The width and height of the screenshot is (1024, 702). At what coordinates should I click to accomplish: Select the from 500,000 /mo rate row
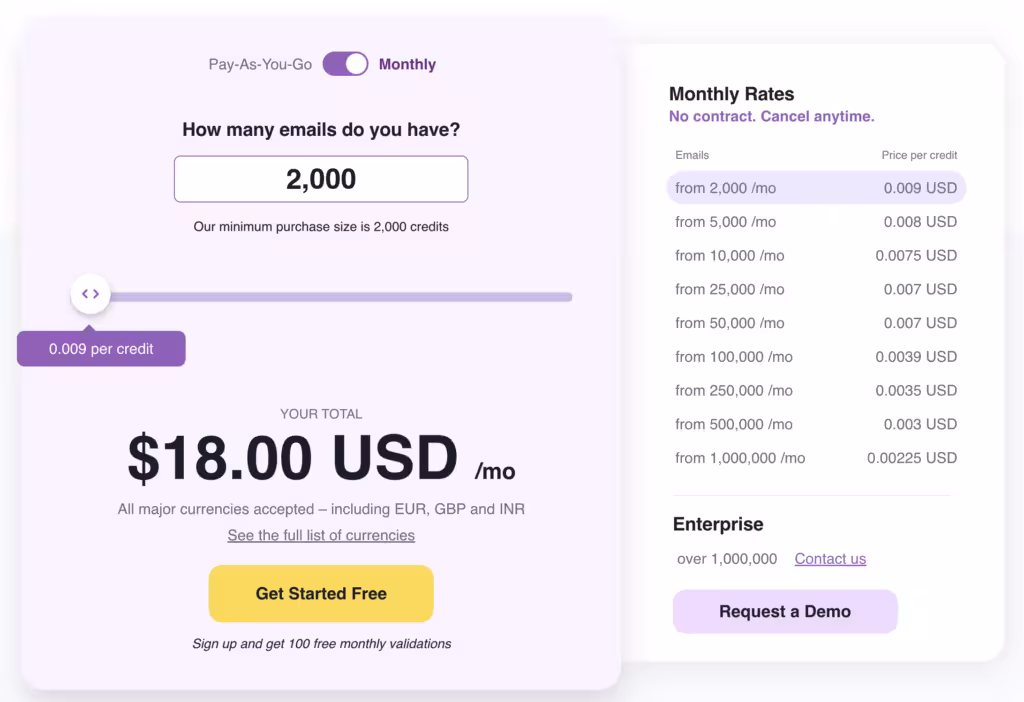coord(816,424)
